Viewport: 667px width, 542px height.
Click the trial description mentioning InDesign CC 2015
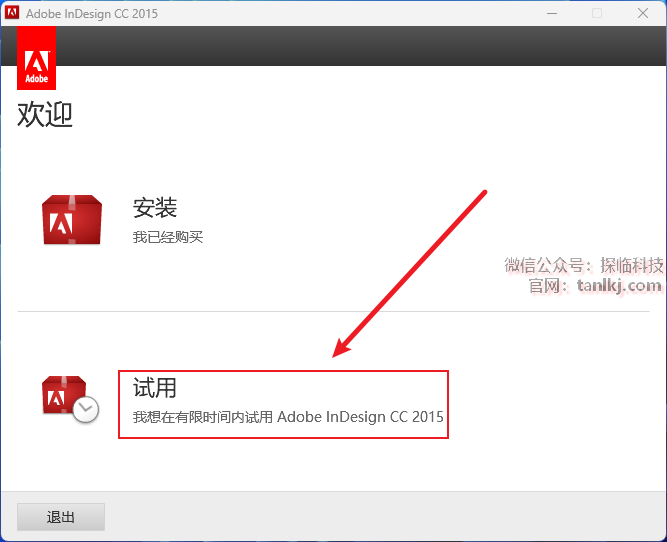(x=288, y=416)
